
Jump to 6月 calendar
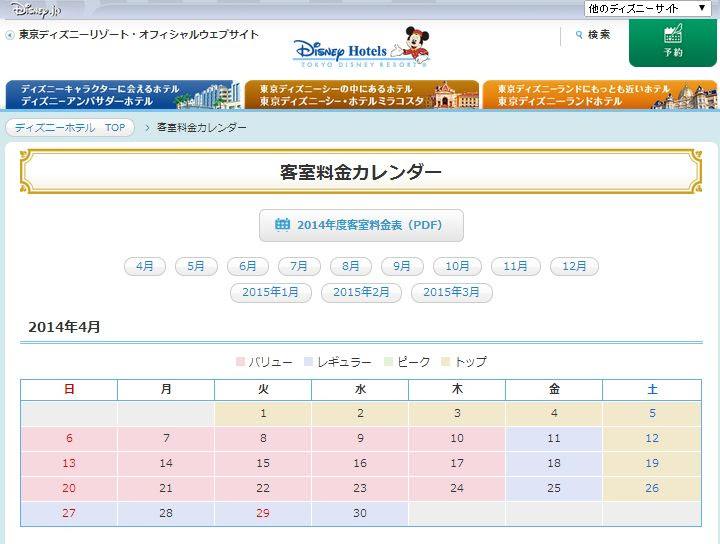pos(248,266)
